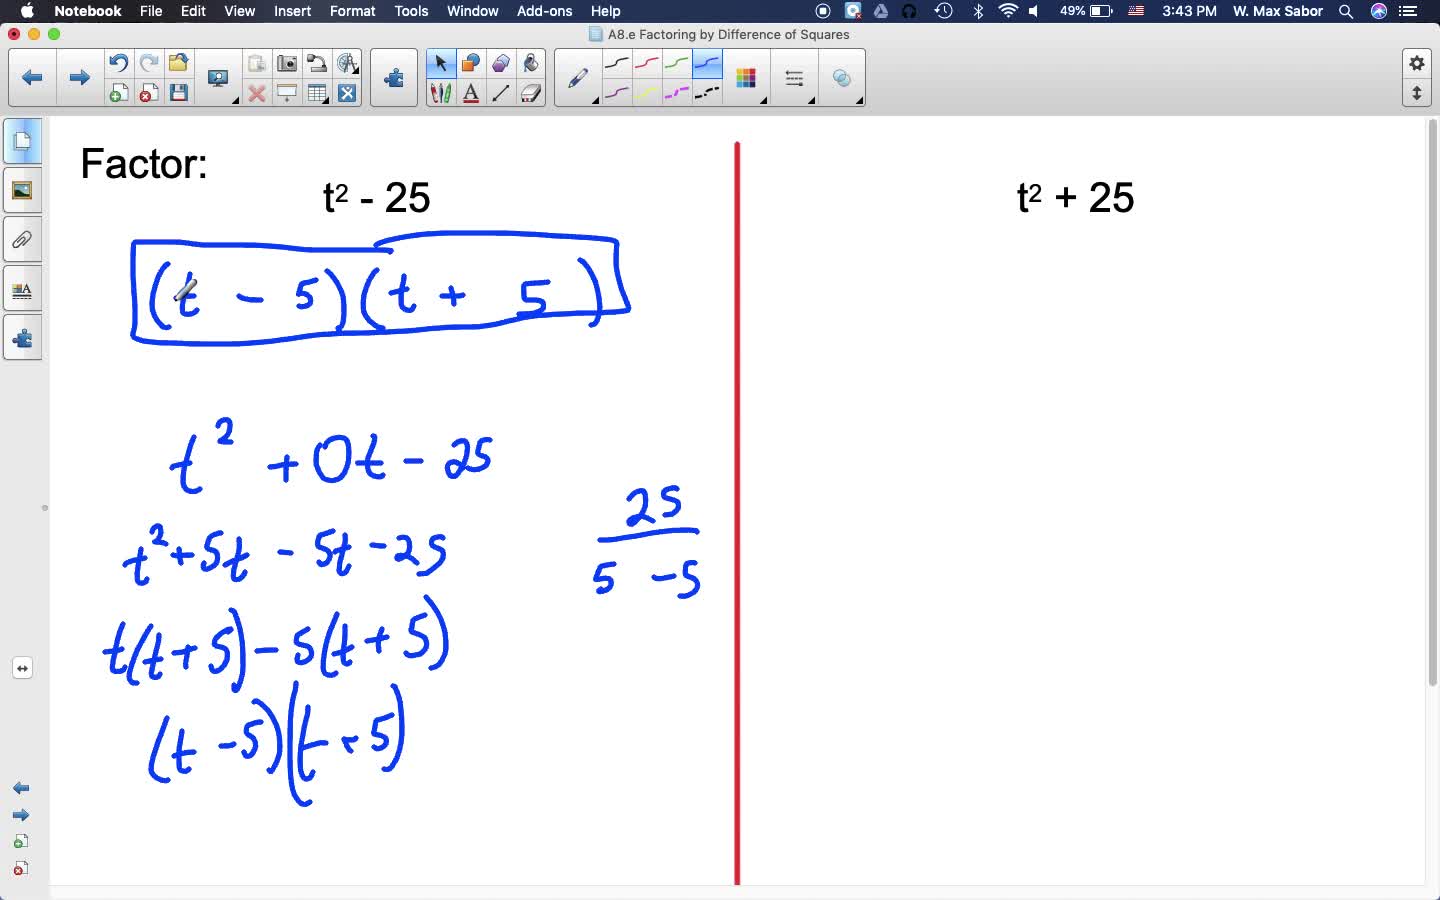
Task: Open the Edit menu
Action: pyautogui.click(x=193, y=11)
